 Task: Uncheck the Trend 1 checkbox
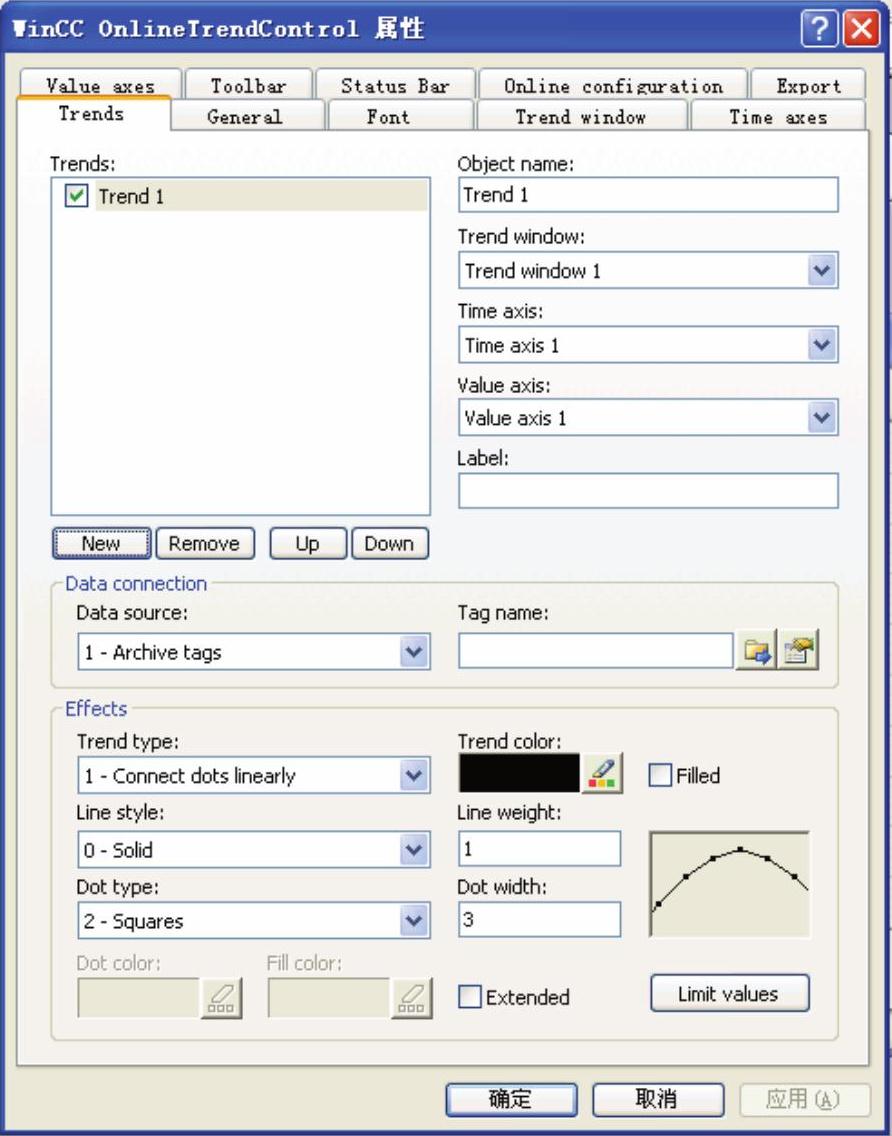point(76,196)
